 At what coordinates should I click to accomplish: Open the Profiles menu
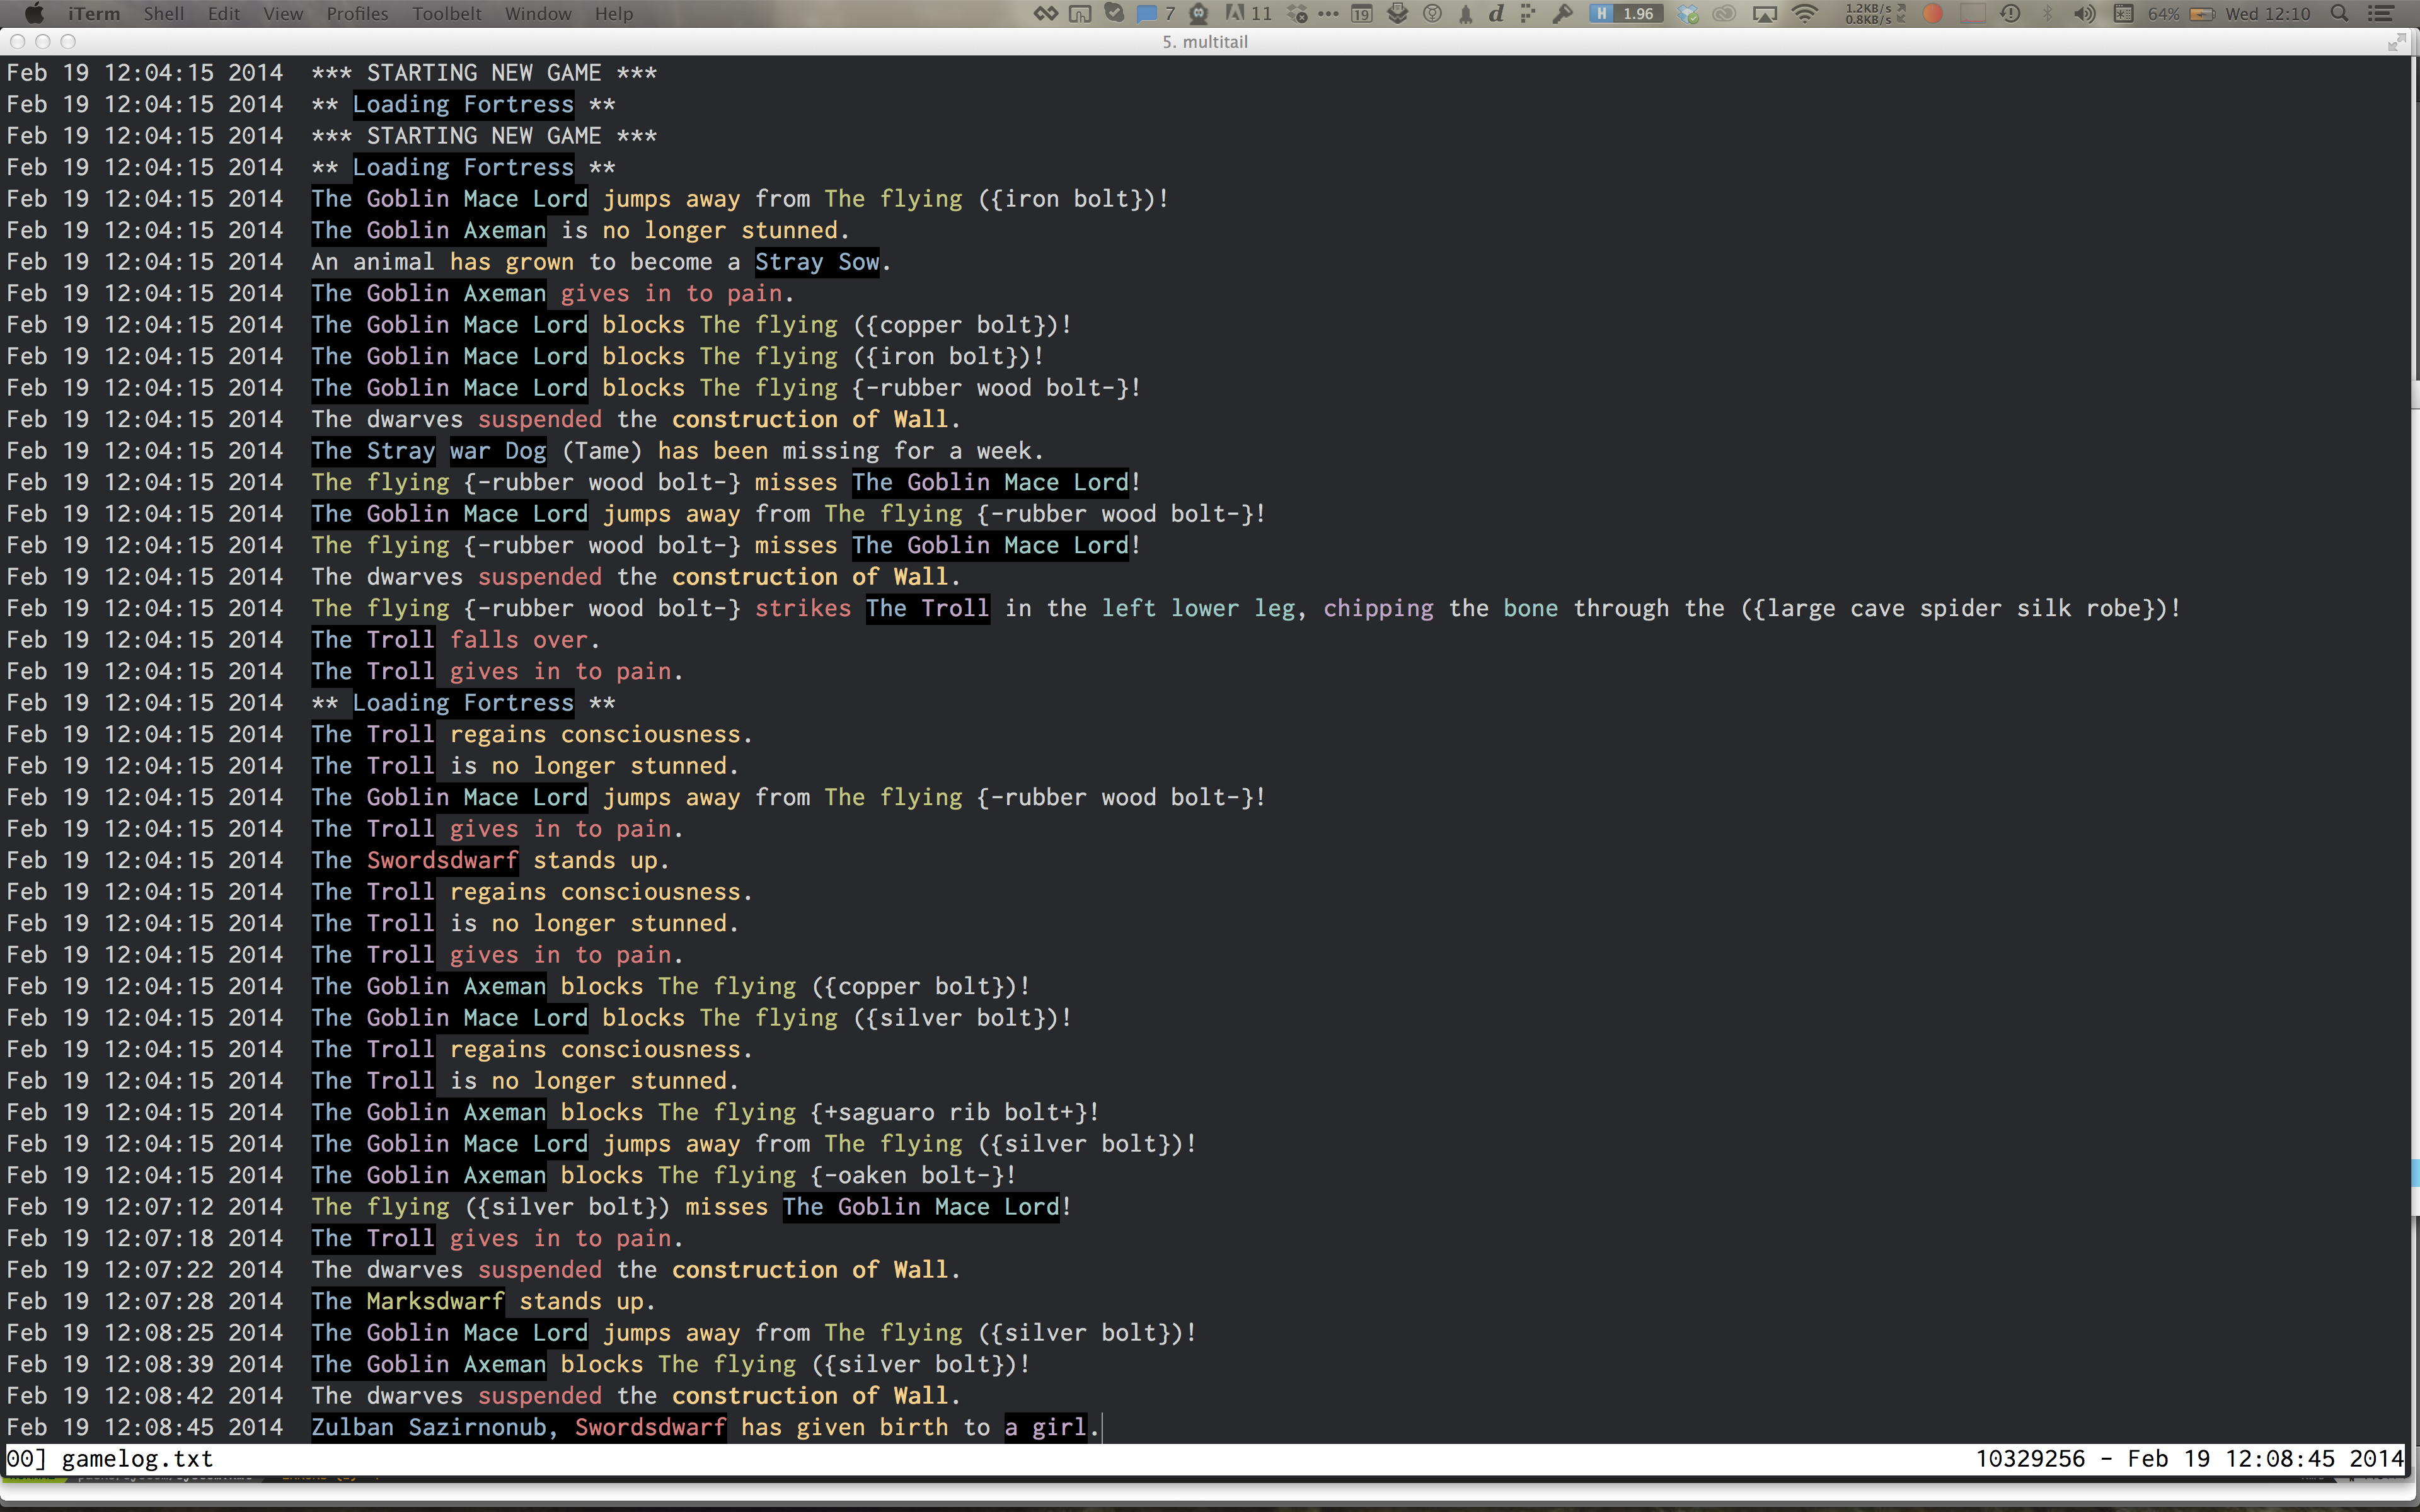coord(356,13)
